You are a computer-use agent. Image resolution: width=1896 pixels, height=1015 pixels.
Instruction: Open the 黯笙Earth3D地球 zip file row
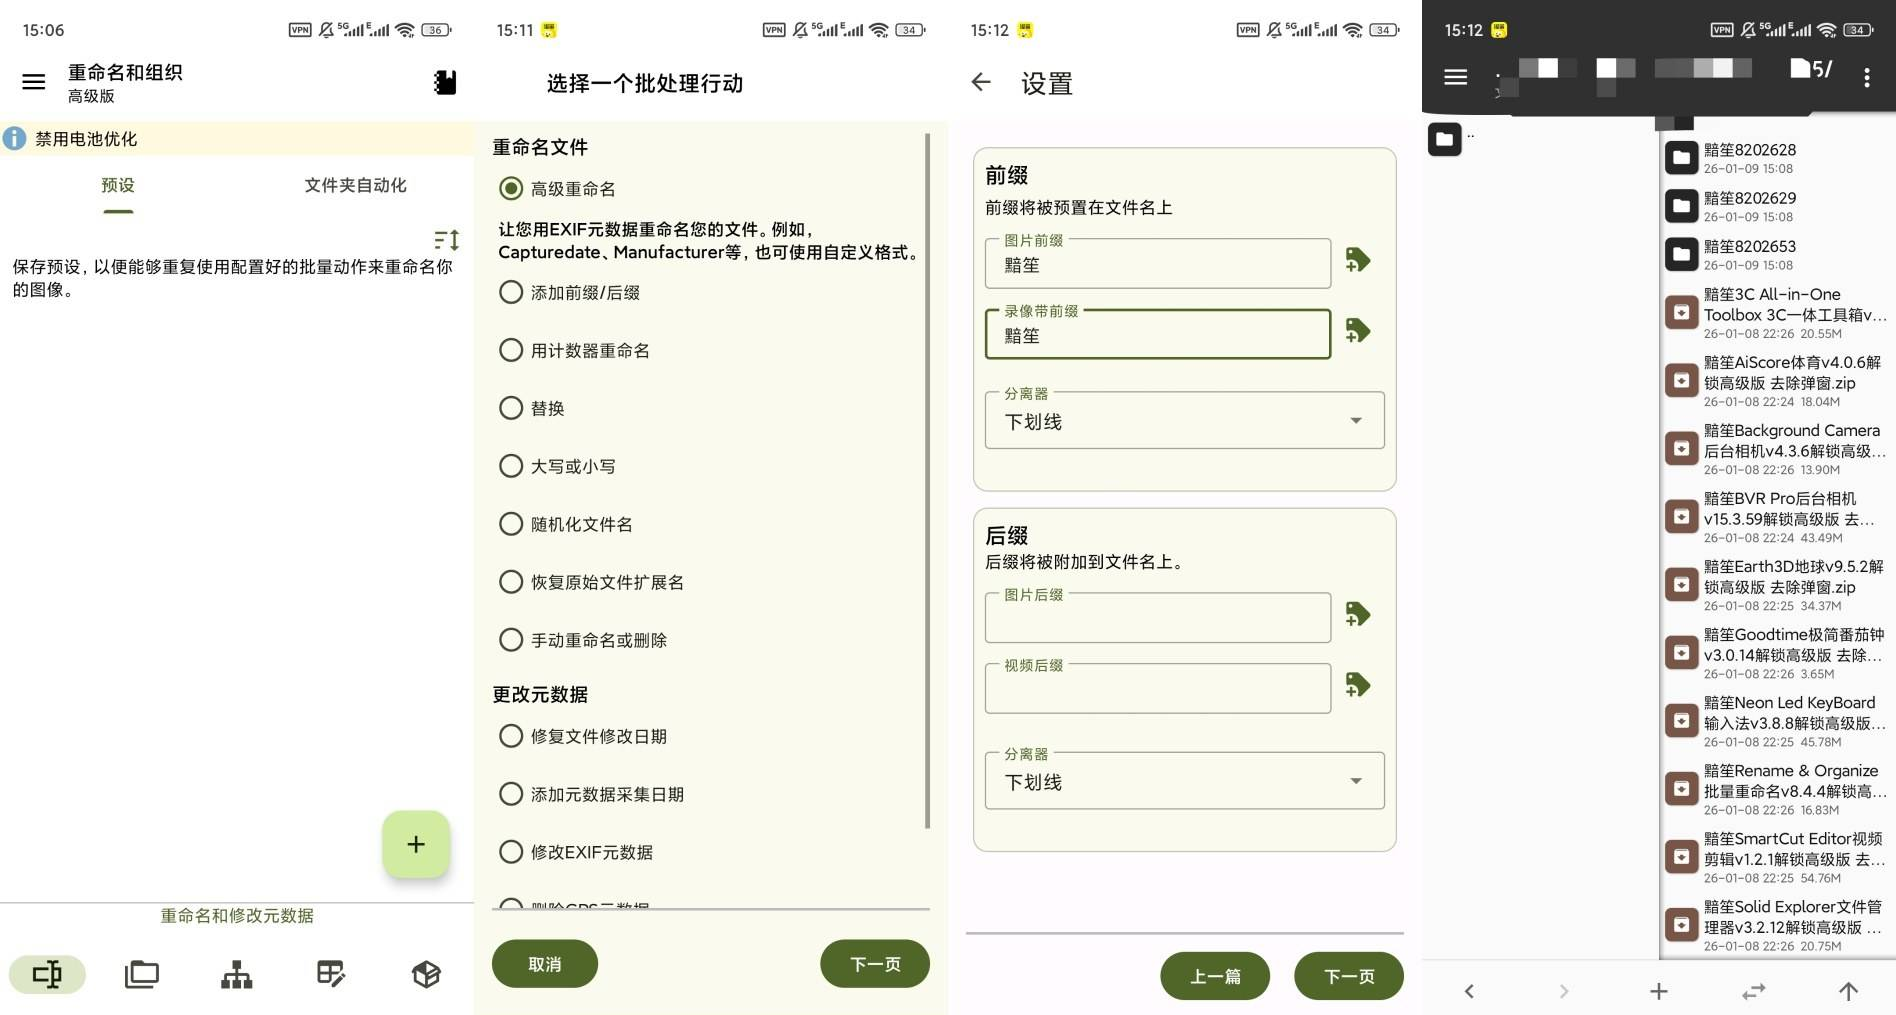tap(1777, 585)
